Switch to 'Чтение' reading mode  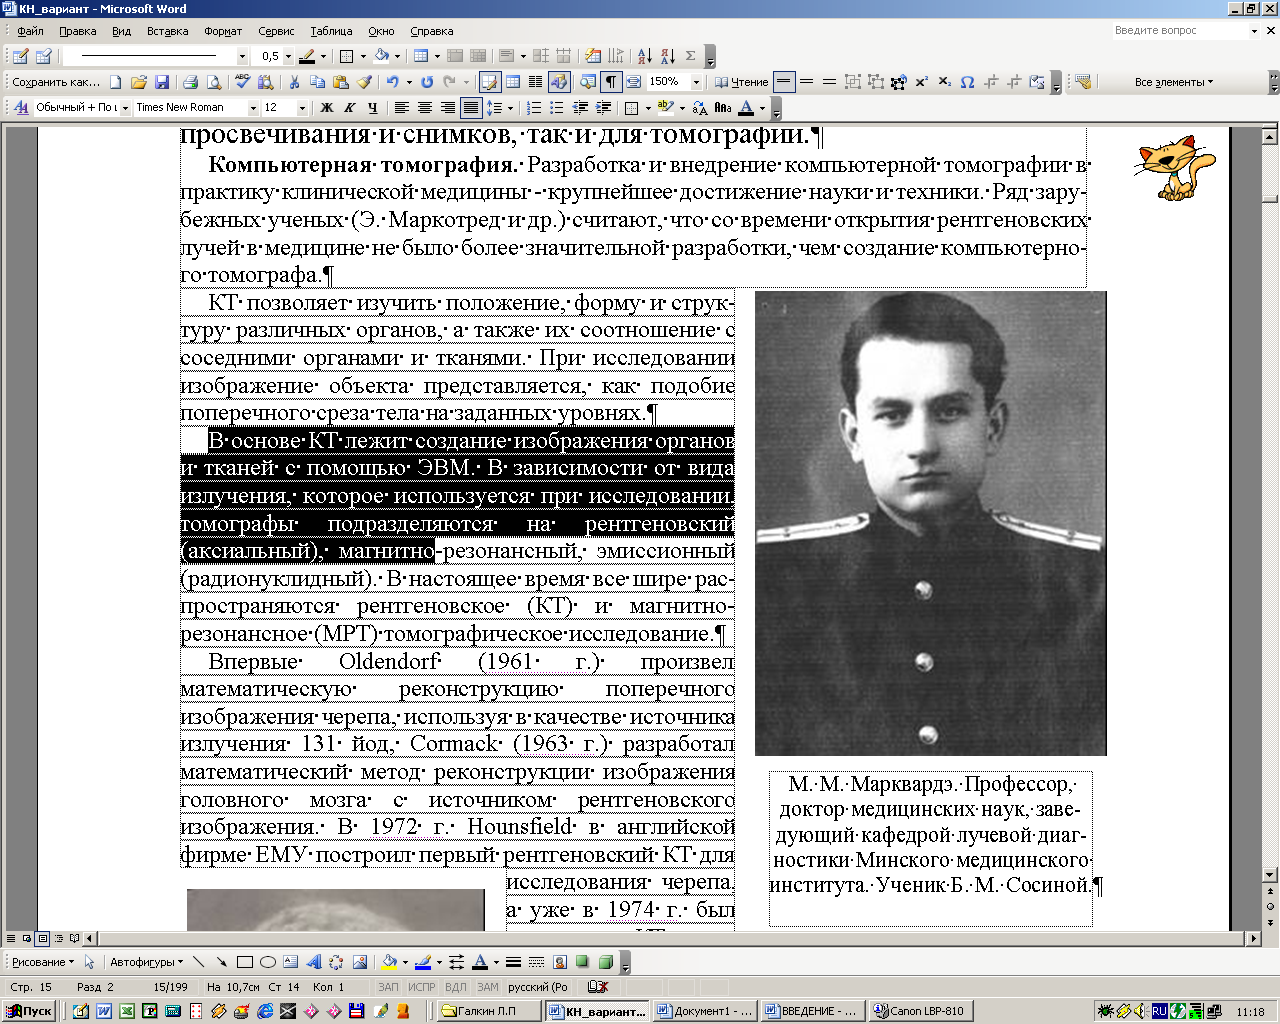[x=742, y=82]
